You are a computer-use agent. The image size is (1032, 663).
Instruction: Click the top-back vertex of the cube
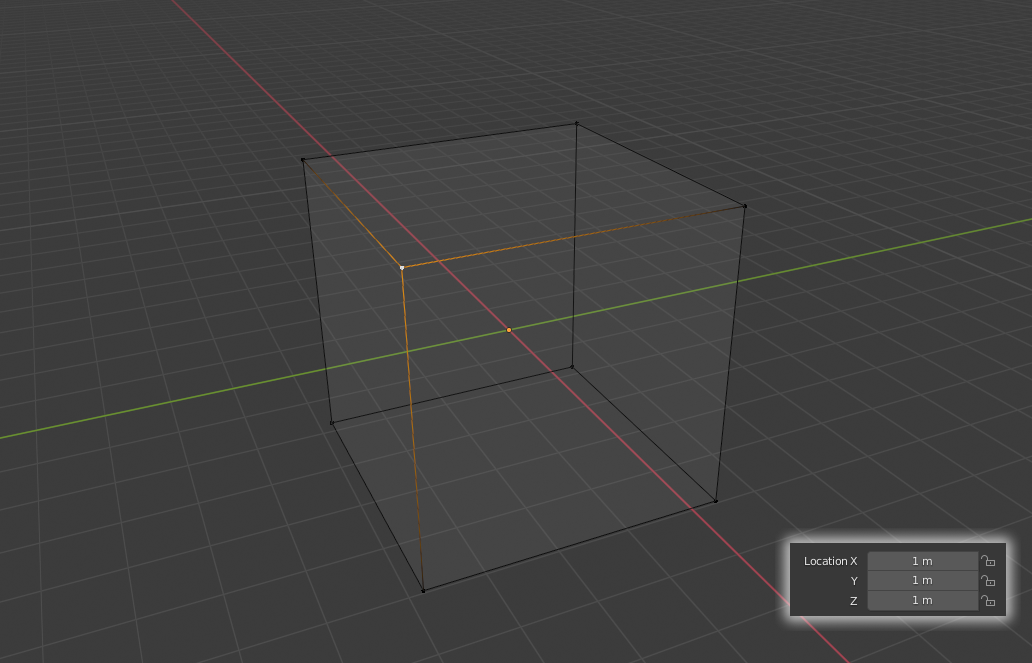click(576, 124)
